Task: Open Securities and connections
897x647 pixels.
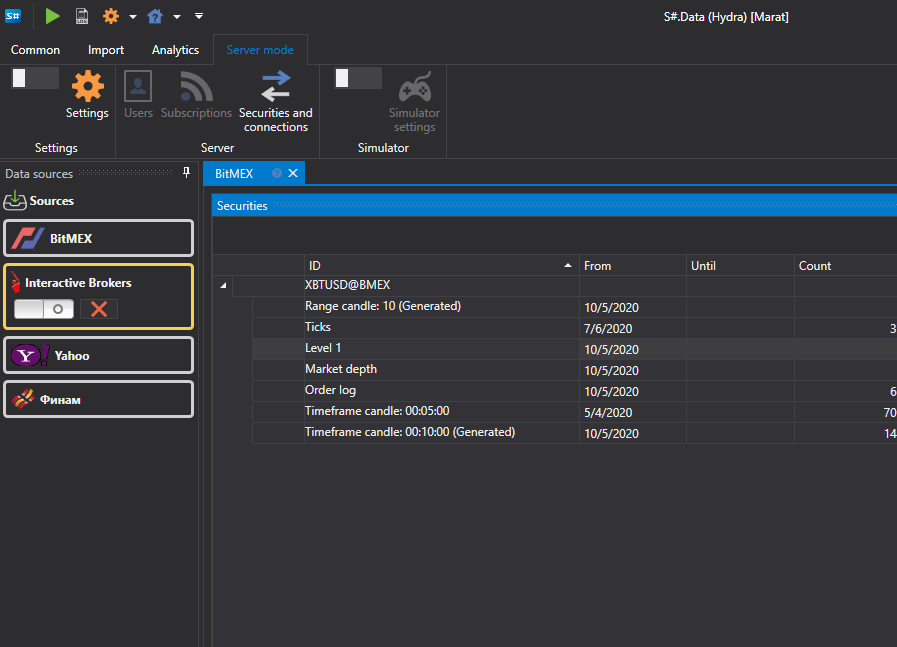Action: 276,101
